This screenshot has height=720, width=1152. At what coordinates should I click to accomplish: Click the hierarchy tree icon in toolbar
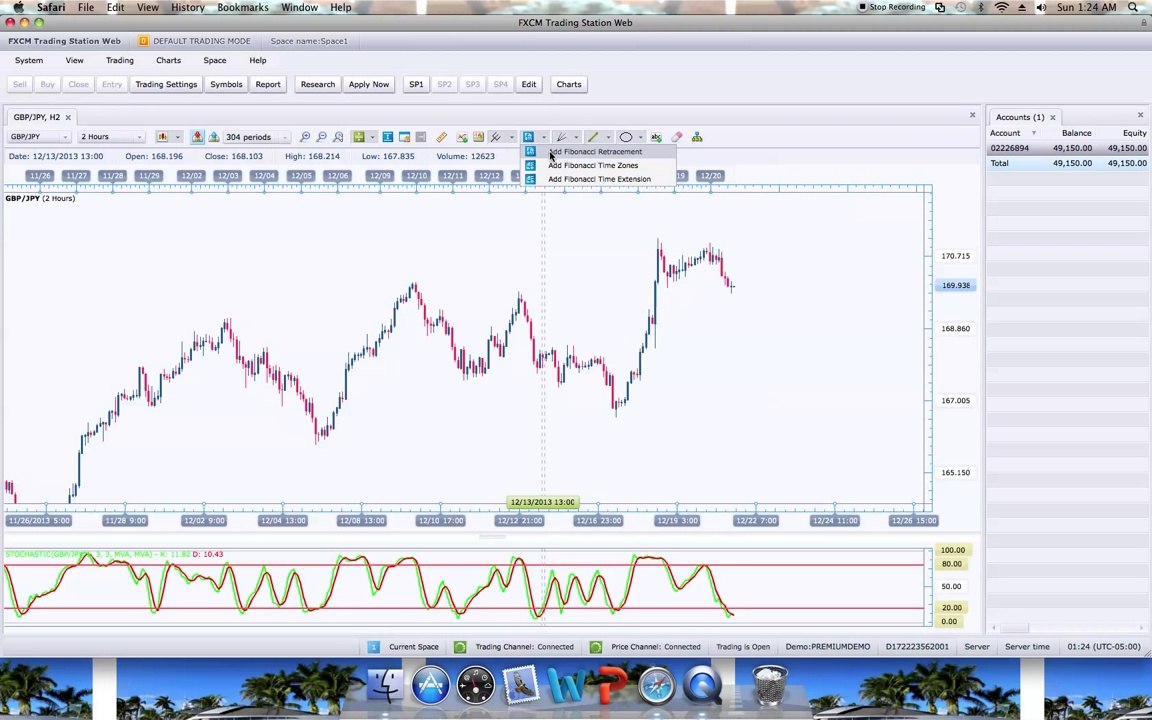tap(696, 137)
